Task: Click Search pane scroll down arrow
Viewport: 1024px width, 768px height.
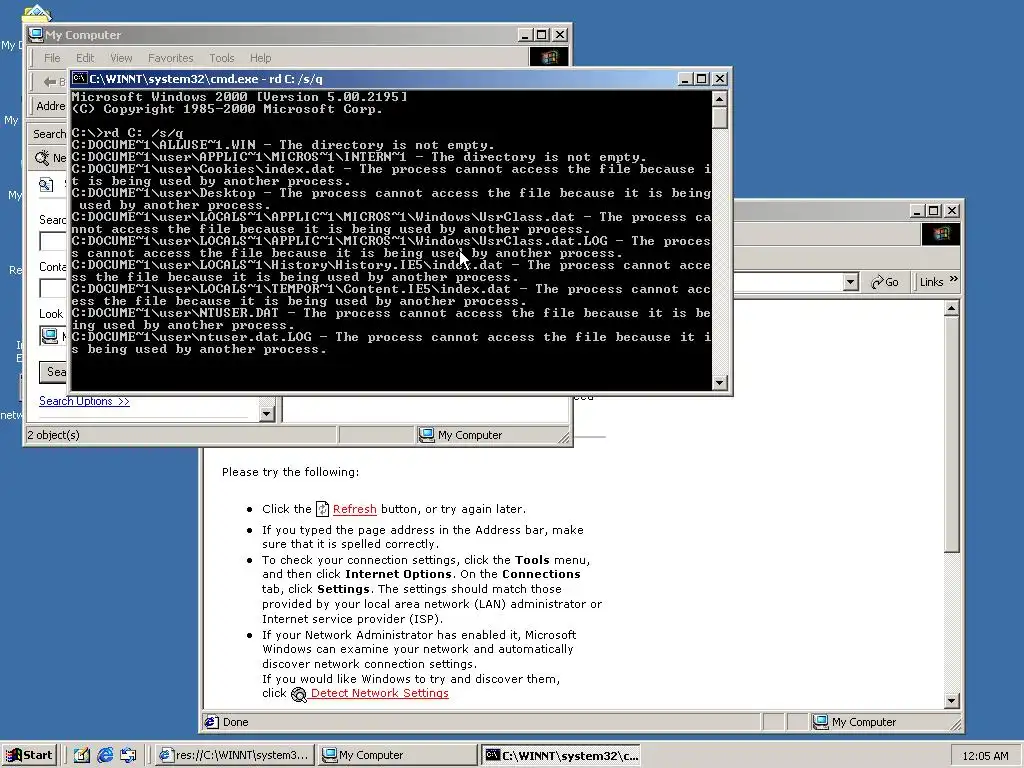Action: click(266, 414)
